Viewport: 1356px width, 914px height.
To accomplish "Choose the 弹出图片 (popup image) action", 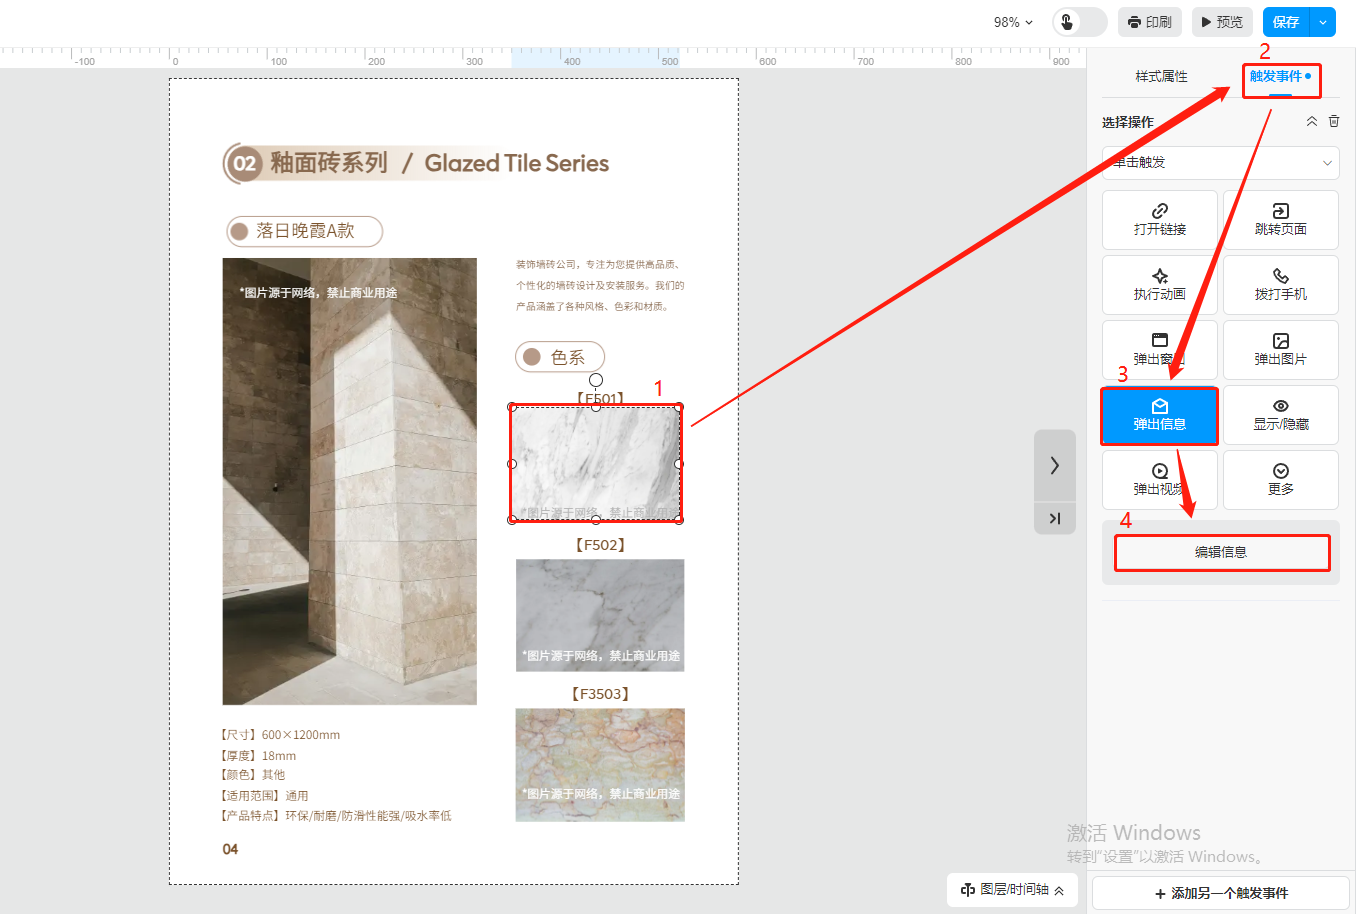I will coord(1280,349).
